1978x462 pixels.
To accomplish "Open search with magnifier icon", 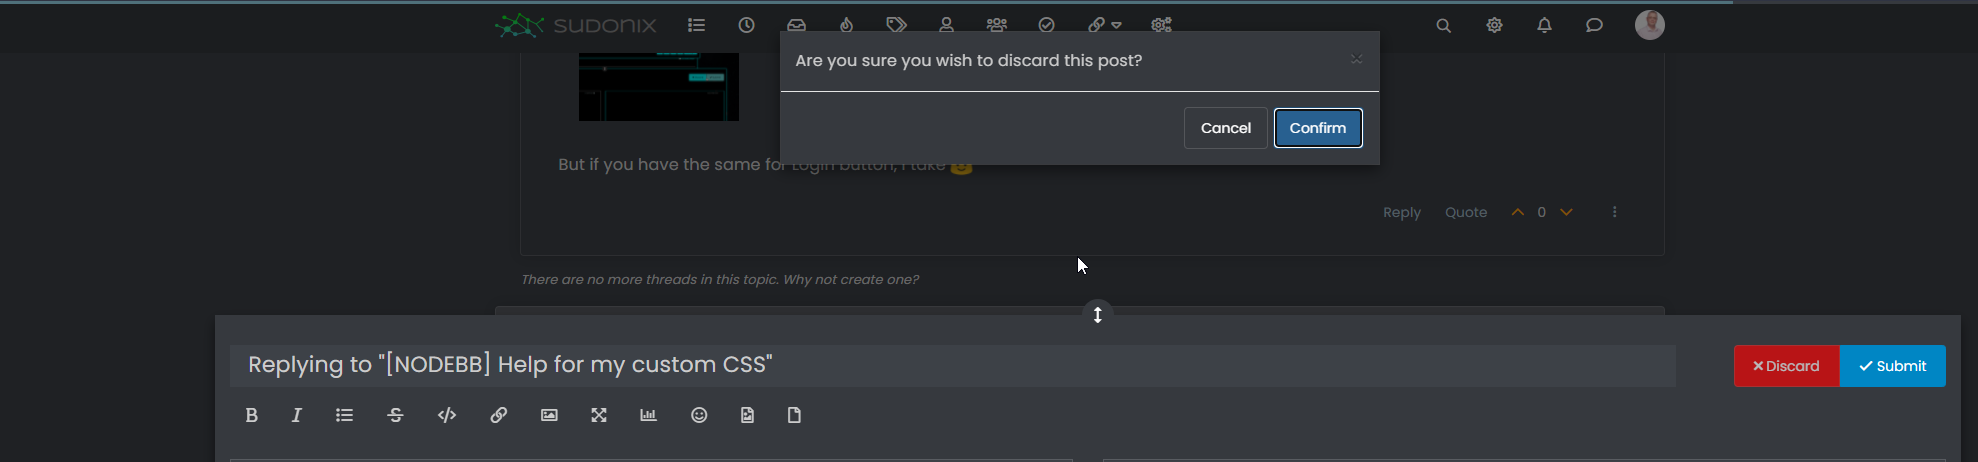I will [x=1443, y=25].
